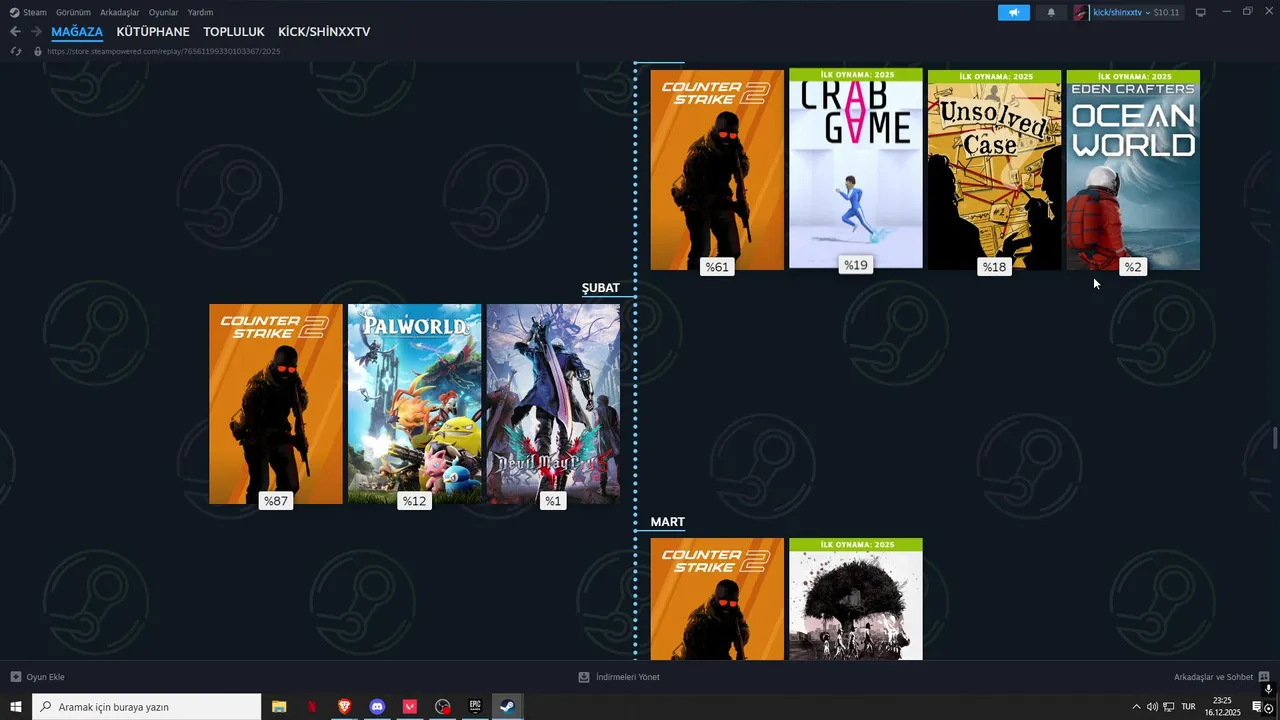Click the İndirmeleri Yönet download icon
1280x720 pixels.
(x=584, y=677)
